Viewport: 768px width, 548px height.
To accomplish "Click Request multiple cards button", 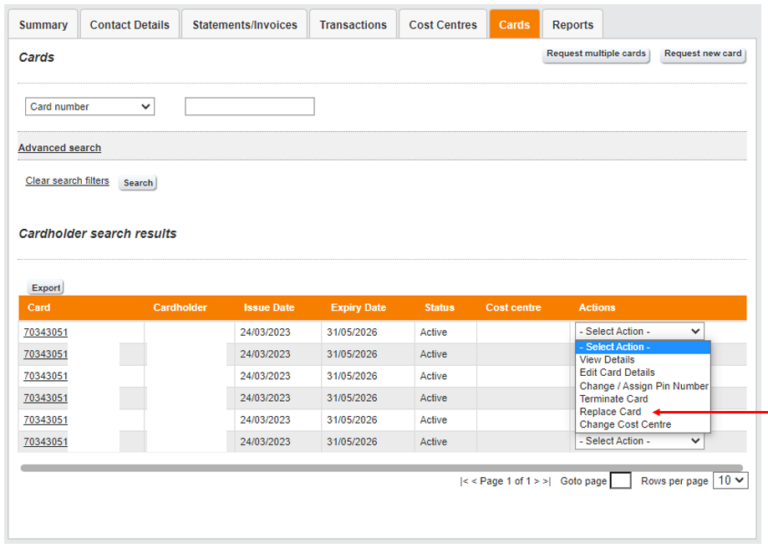I will [596, 54].
